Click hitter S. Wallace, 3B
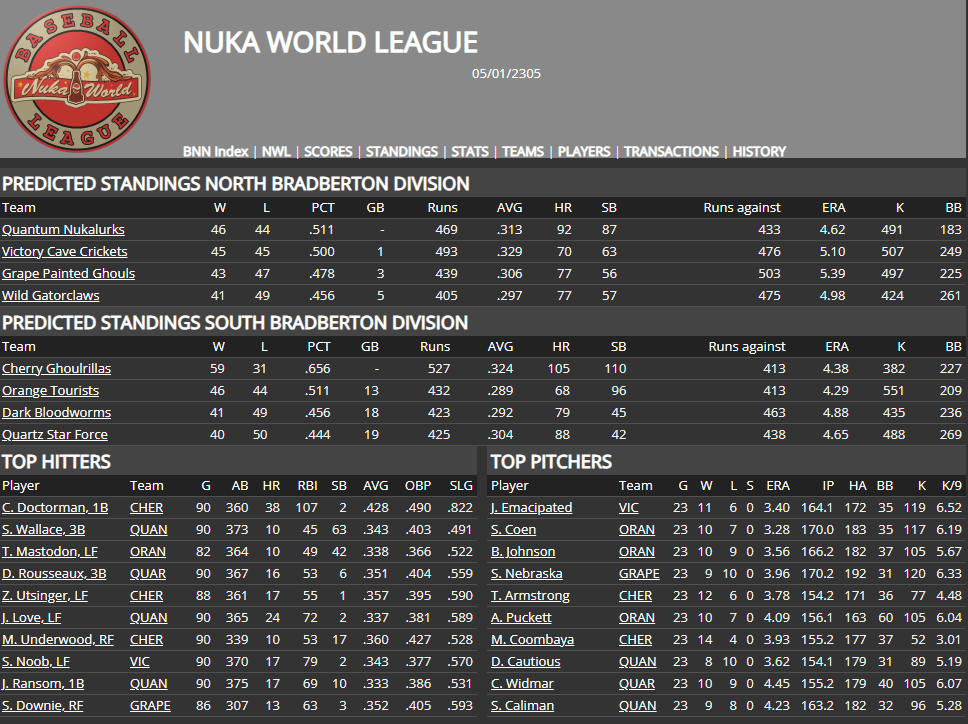968x724 pixels. tap(46, 530)
